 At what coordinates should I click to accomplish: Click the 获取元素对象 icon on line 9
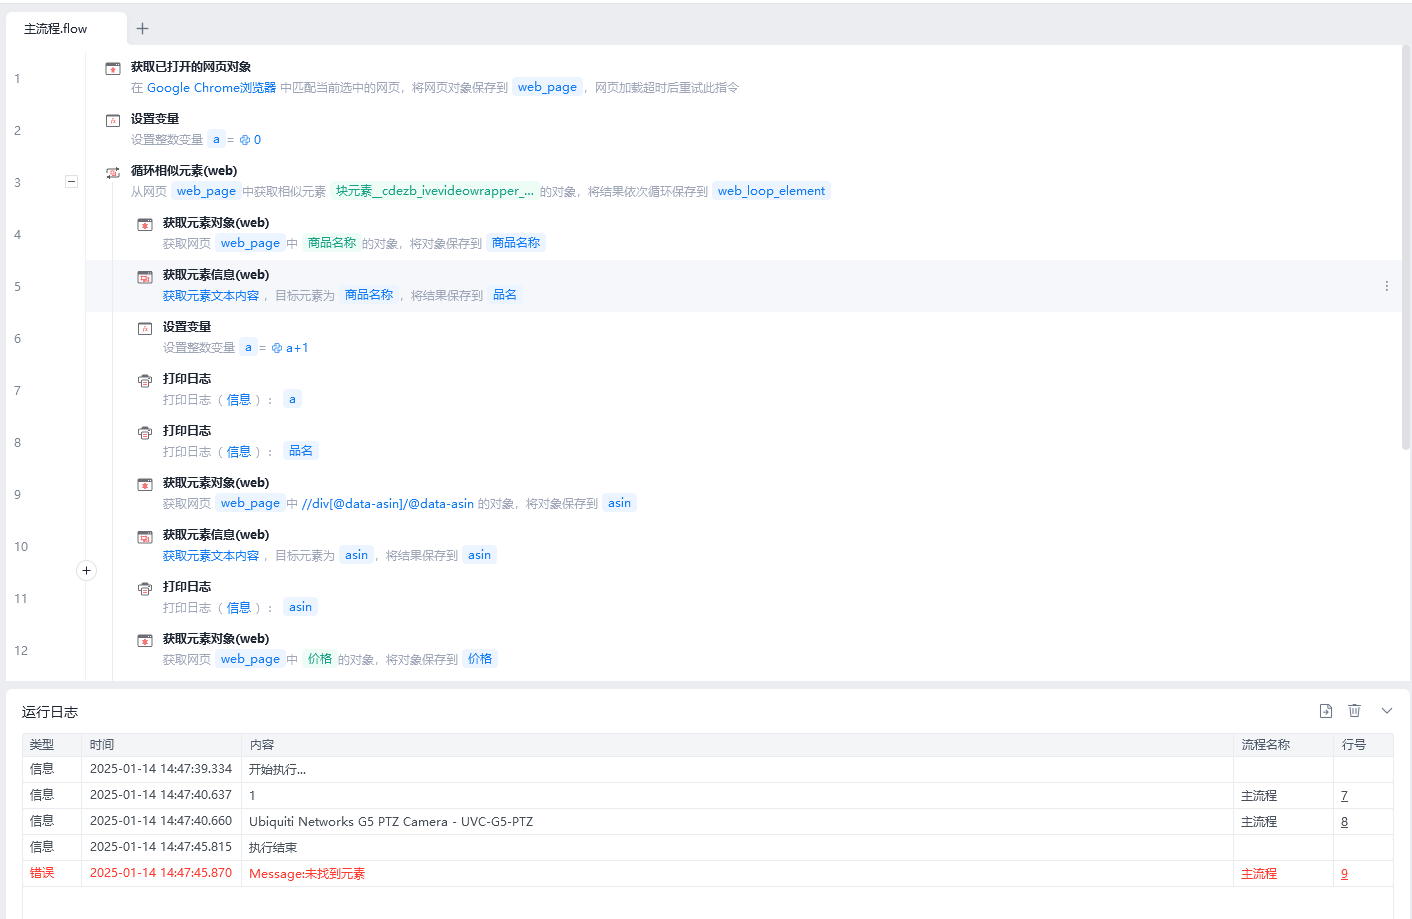tap(145, 485)
